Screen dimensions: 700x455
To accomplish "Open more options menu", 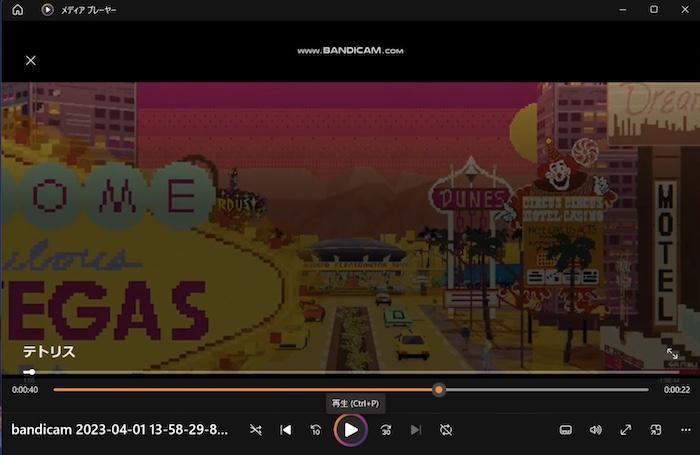I will (x=686, y=430).
